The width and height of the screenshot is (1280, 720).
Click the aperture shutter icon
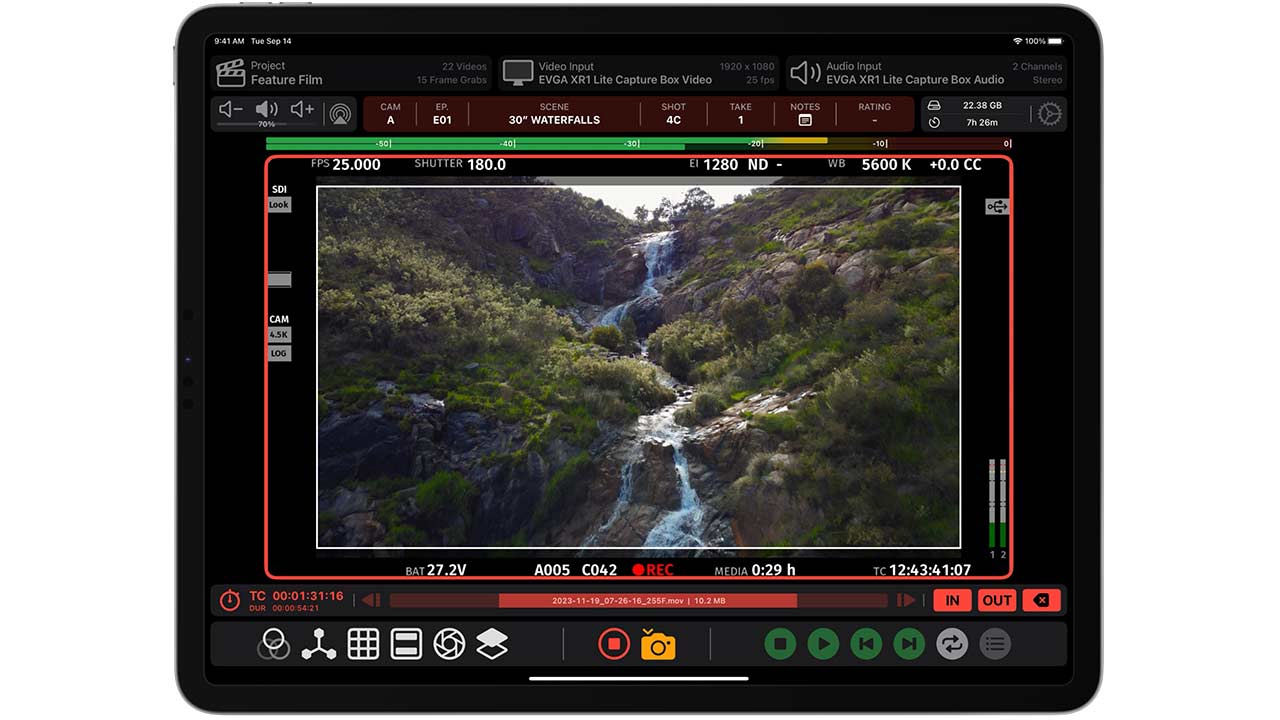(x=449, y=644)
